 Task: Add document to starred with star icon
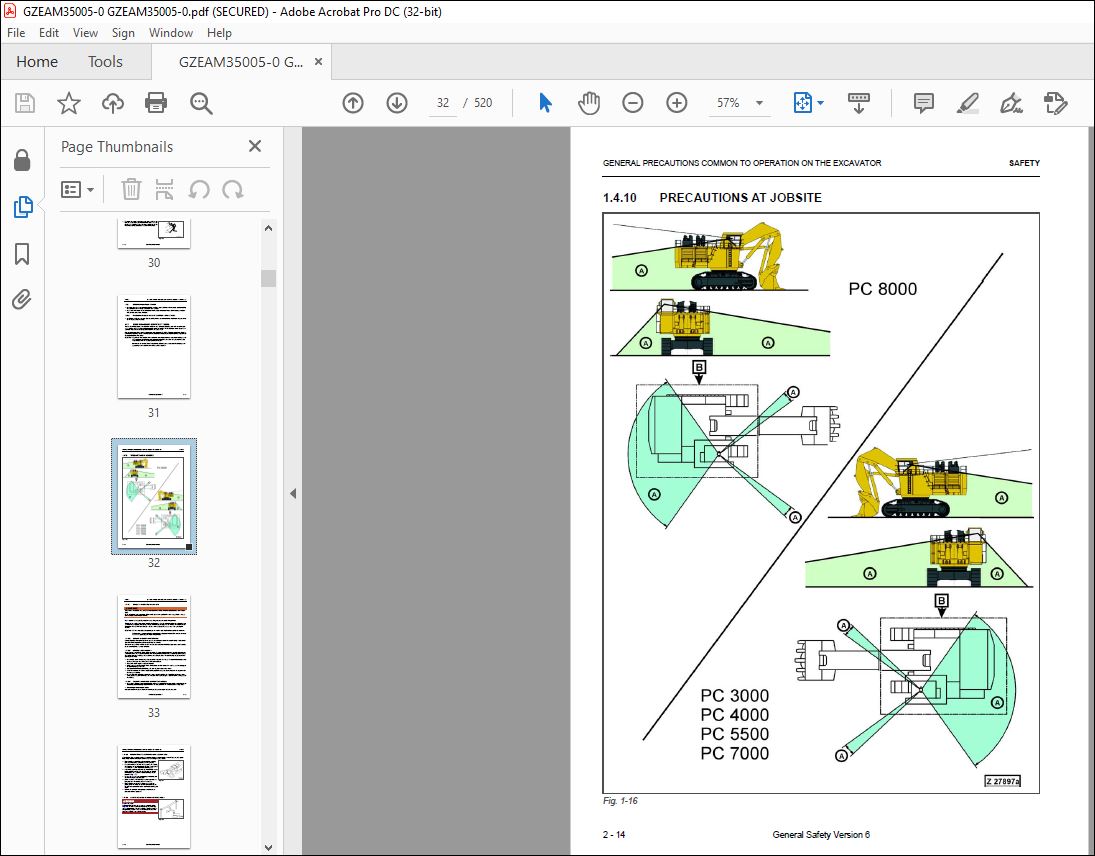(68, 103)
